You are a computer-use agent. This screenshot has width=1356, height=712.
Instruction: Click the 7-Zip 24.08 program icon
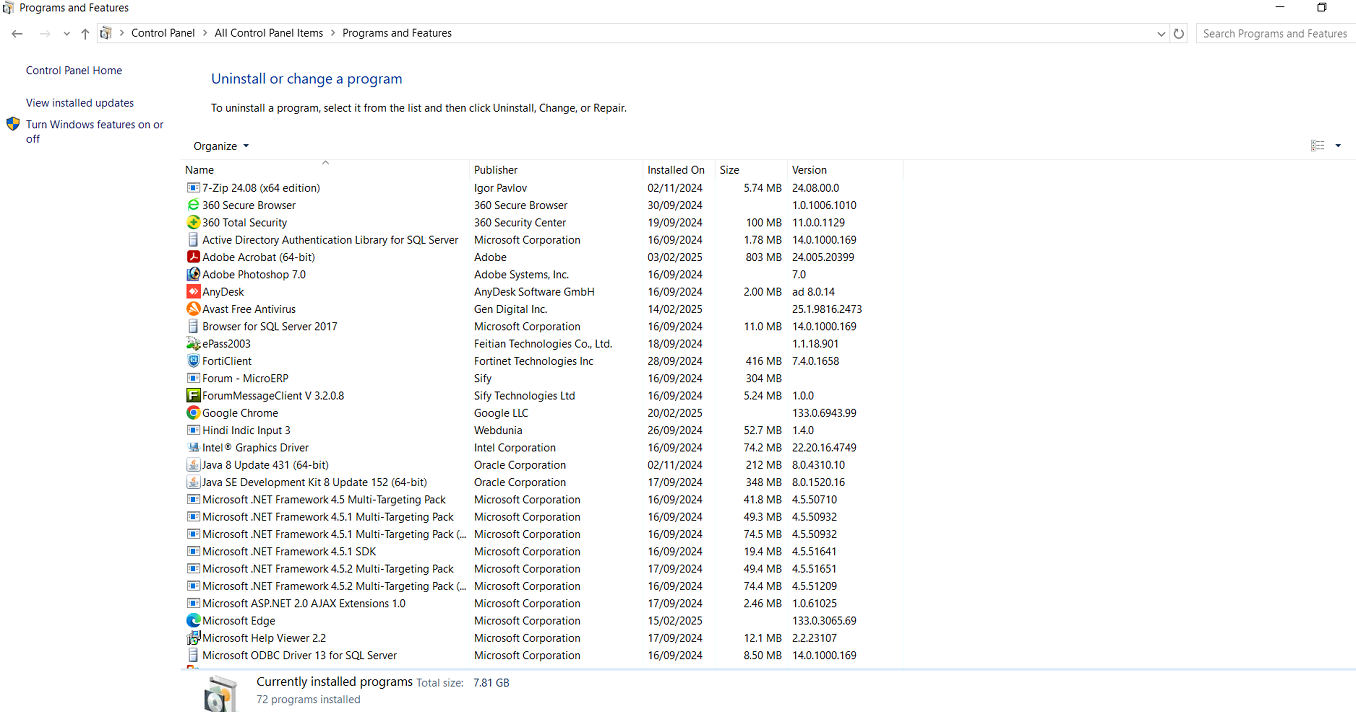193,188
